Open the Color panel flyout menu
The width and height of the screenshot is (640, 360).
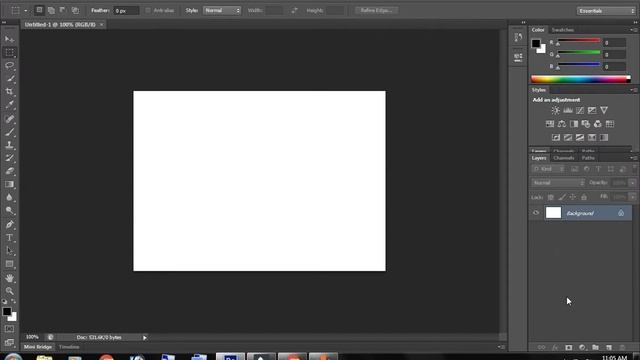click(x=633, y=30)
